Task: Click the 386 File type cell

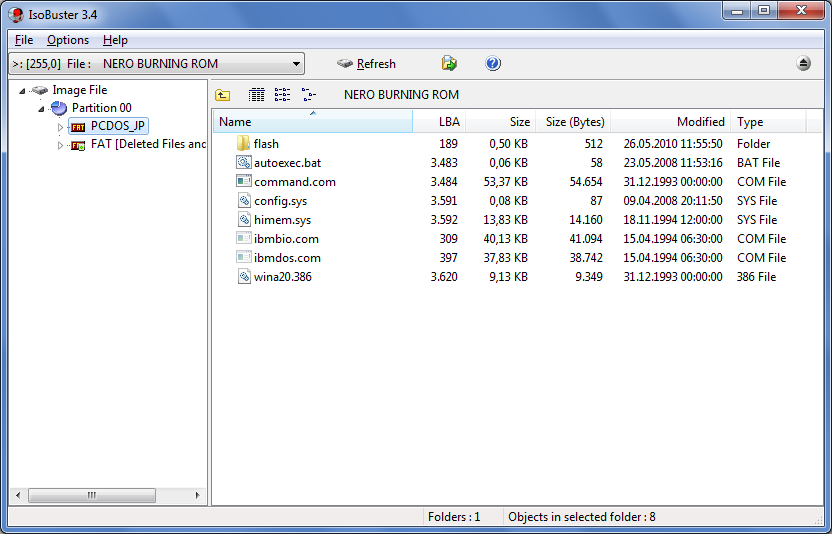Action: click(x=756, y=277)
